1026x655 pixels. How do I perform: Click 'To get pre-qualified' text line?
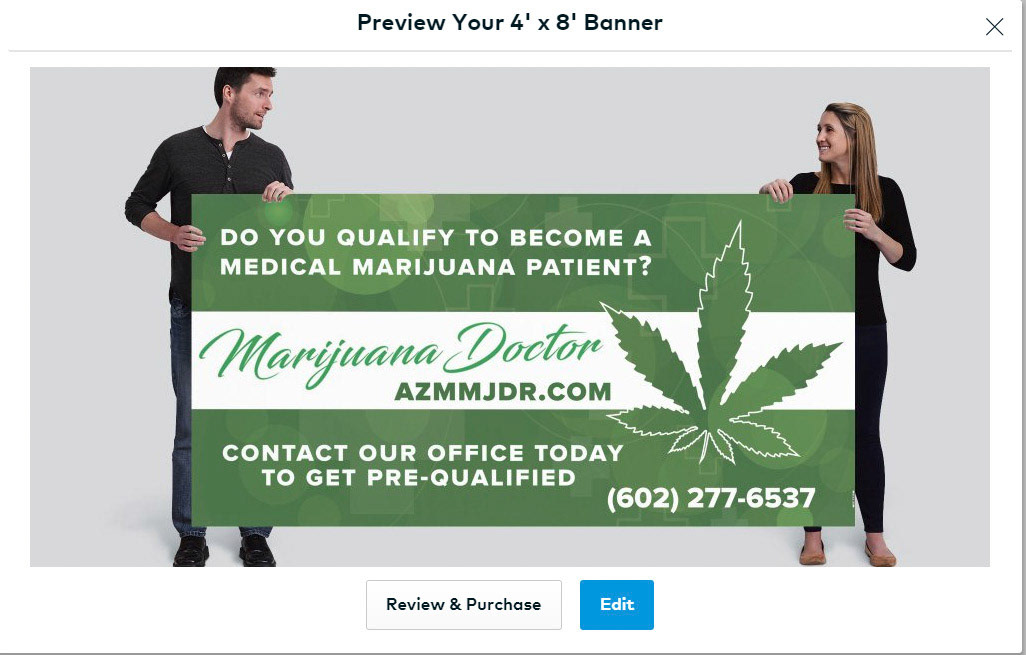coord(419,478)
